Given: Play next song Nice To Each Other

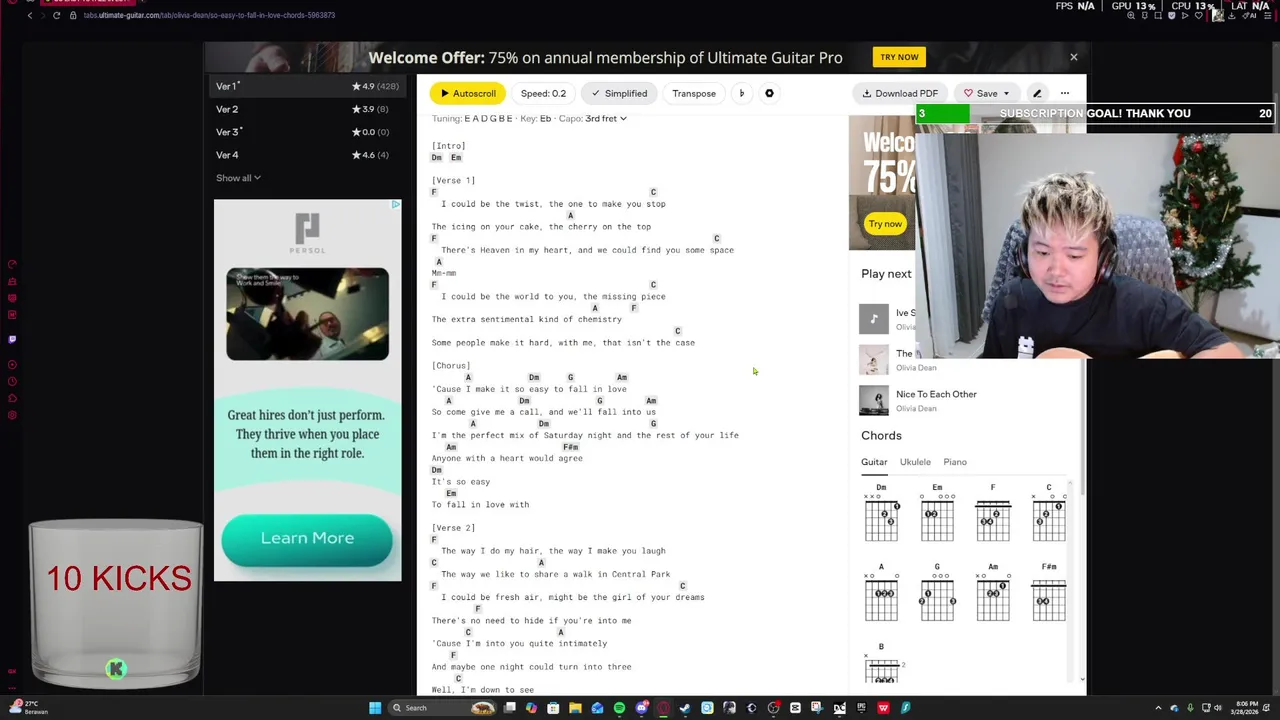Looking at the screenshot, I should [936, 394].
